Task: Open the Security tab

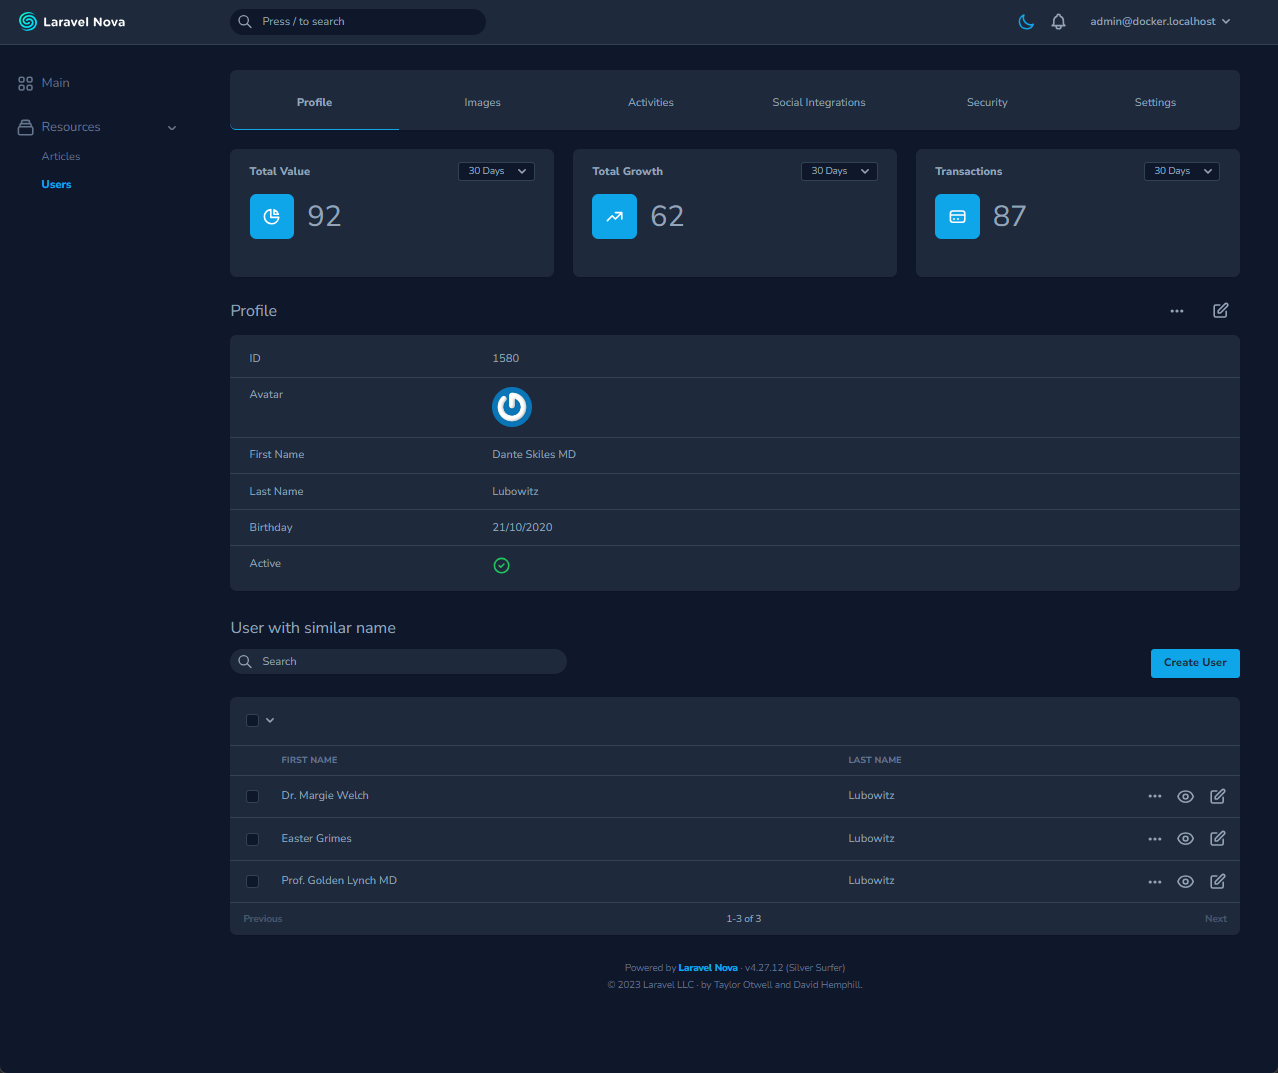Action: tap(986, 102)
